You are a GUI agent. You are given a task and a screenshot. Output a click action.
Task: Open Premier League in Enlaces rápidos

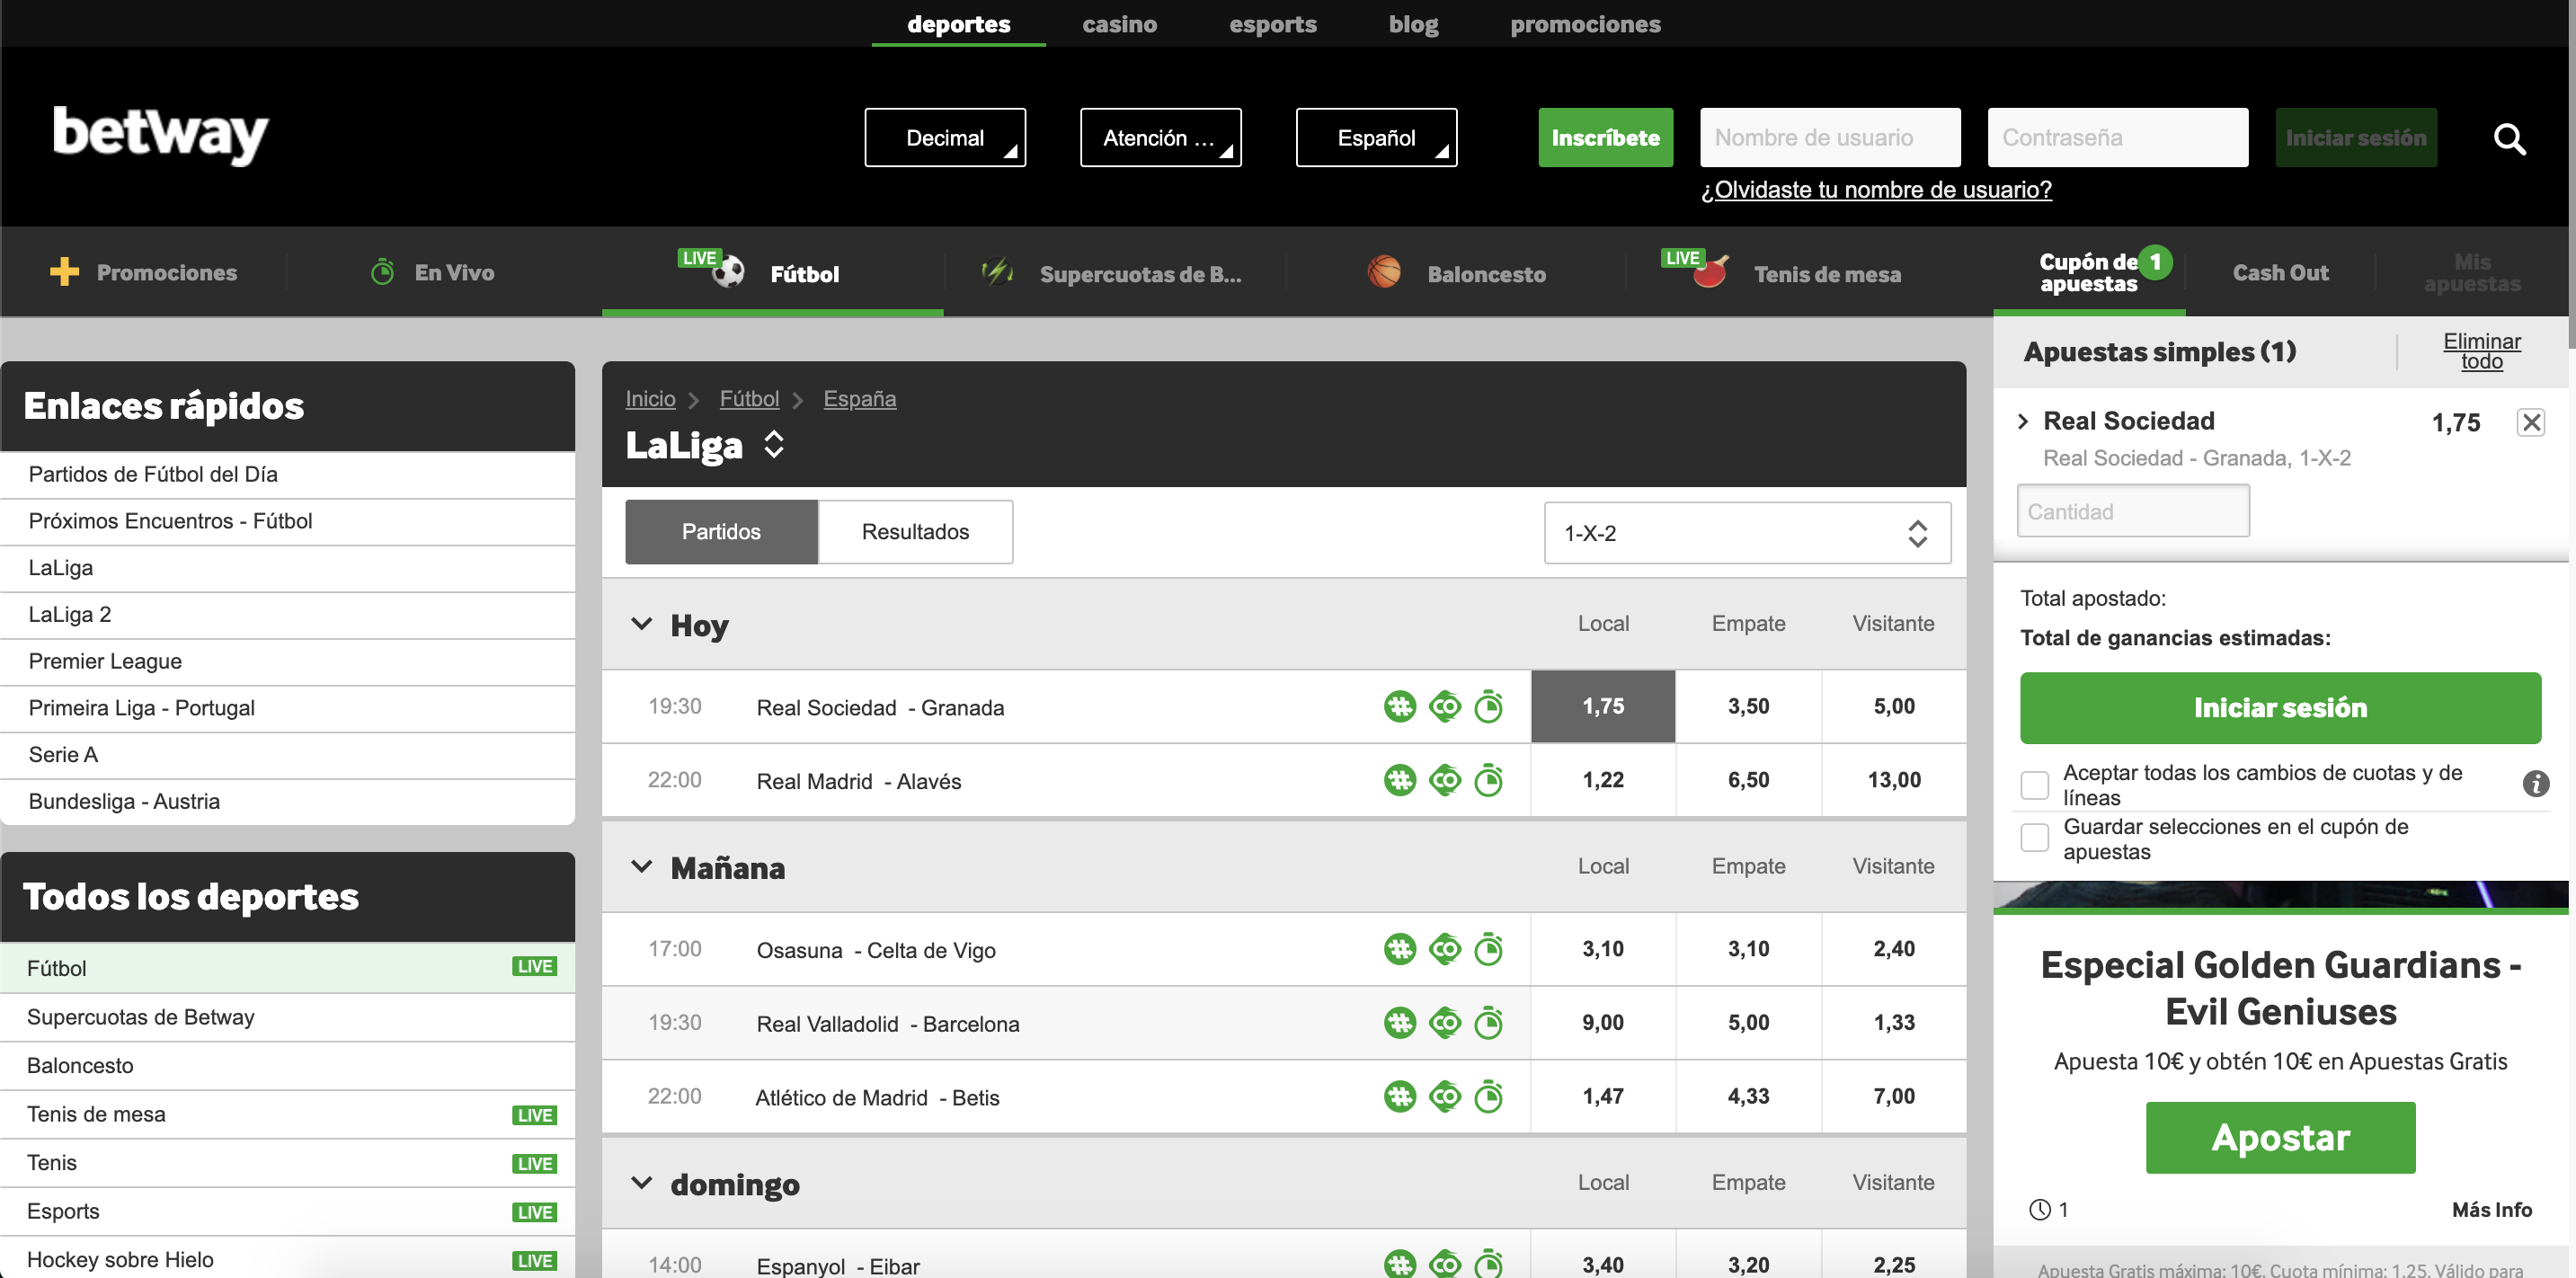click(x=288, y=661)
